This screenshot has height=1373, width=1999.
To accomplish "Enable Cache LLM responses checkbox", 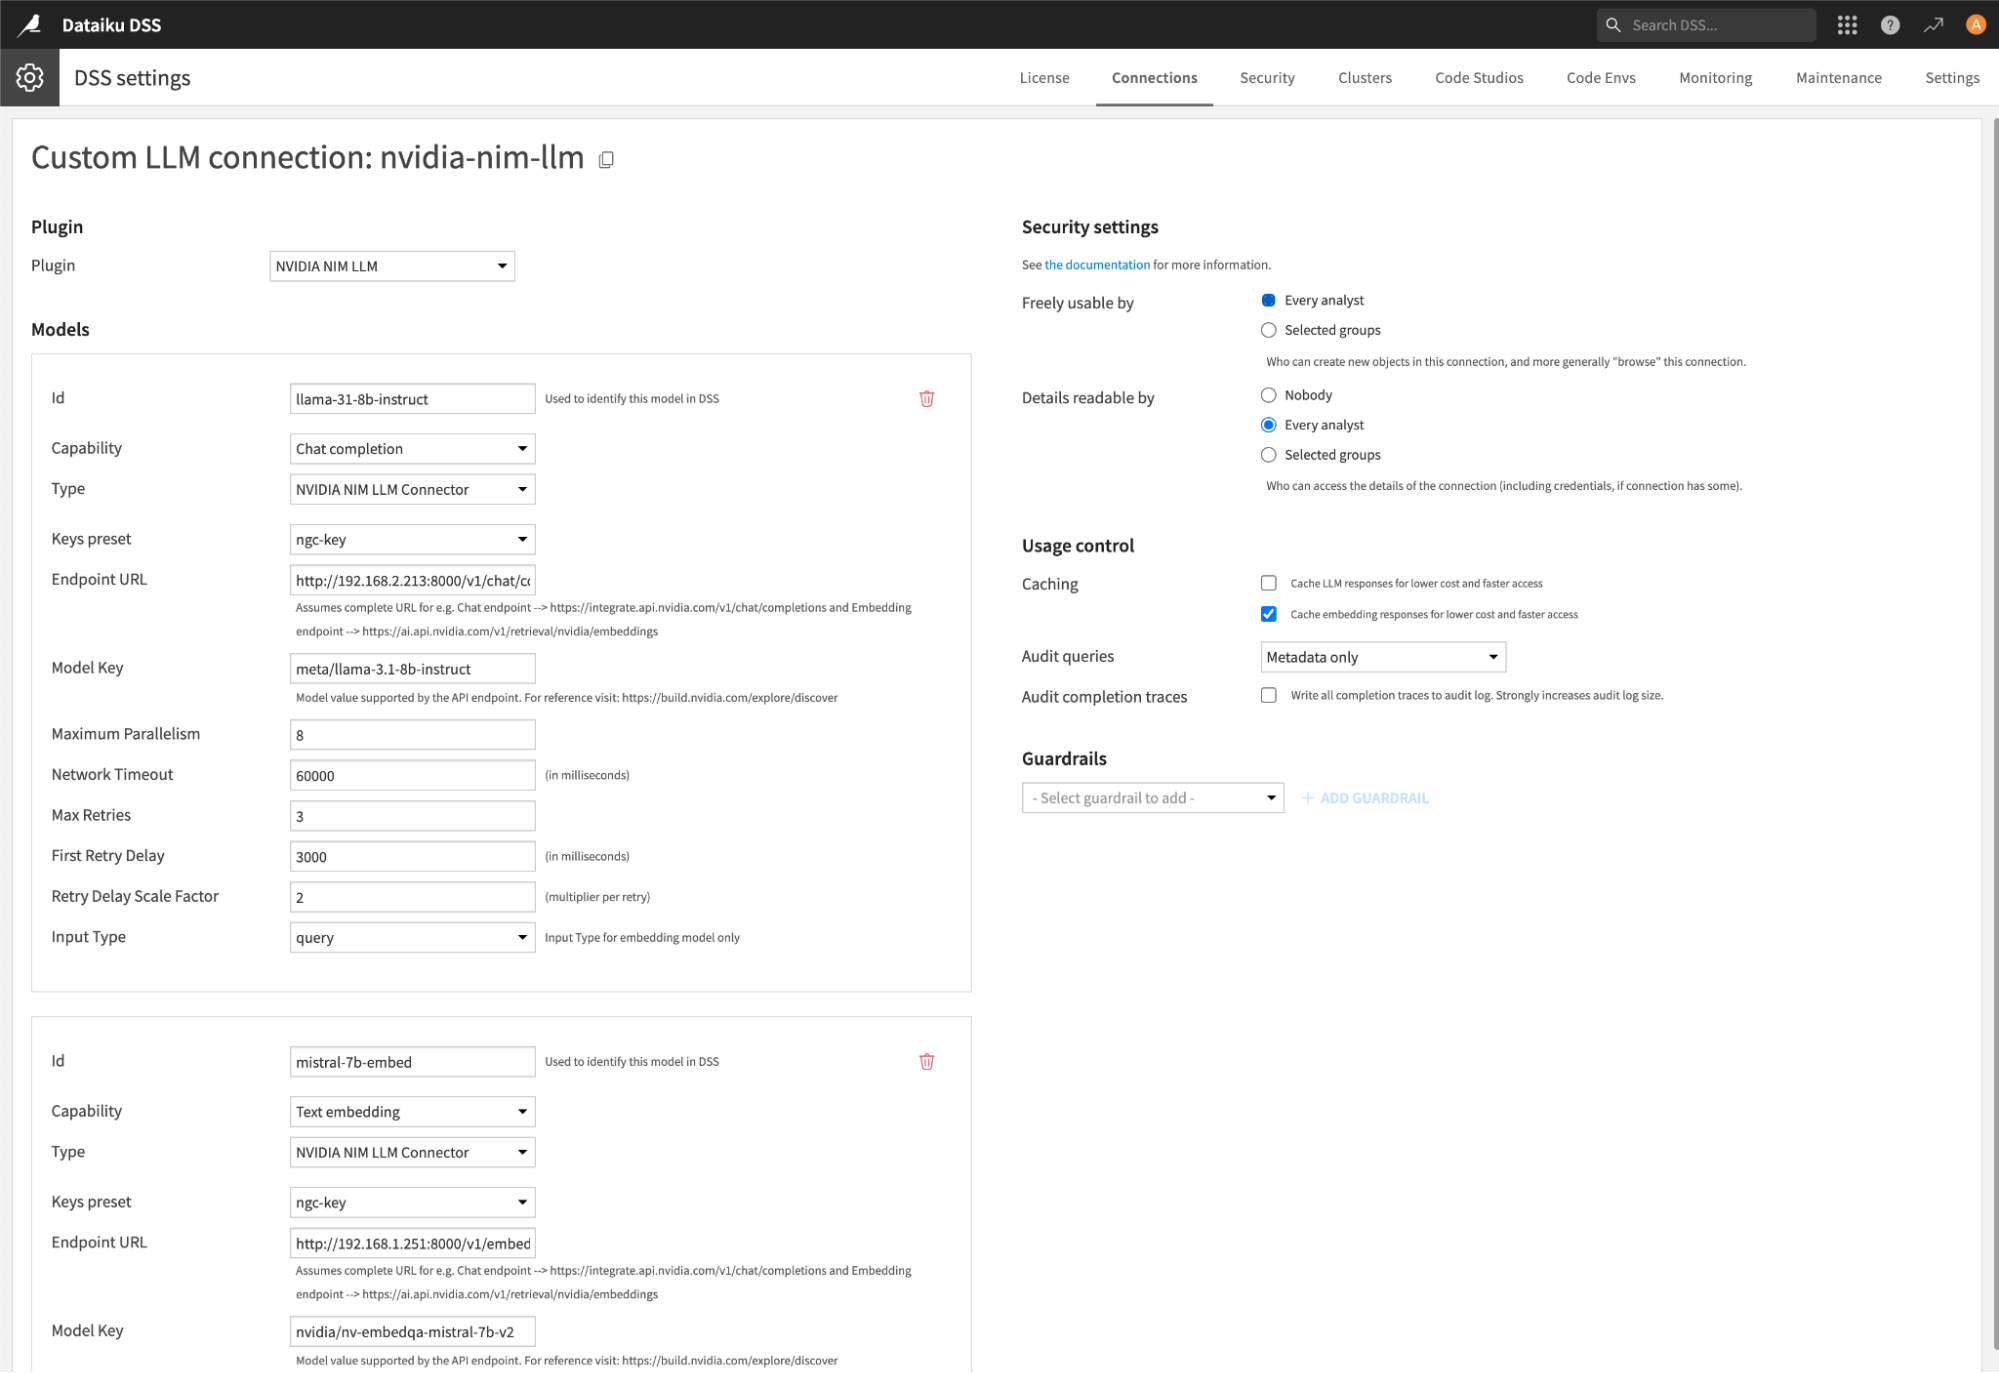I will coord(1268,583).
